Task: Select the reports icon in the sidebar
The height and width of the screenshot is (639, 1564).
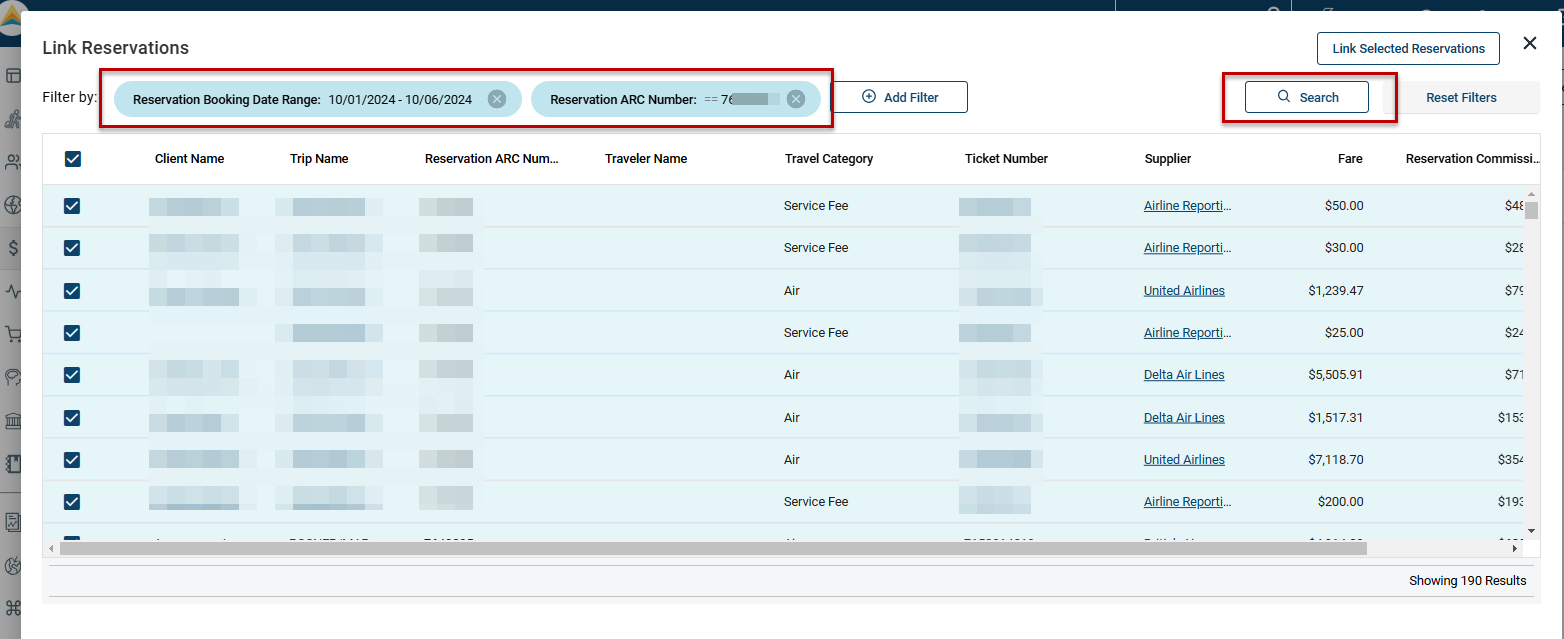Action: (x=13, y=521)
